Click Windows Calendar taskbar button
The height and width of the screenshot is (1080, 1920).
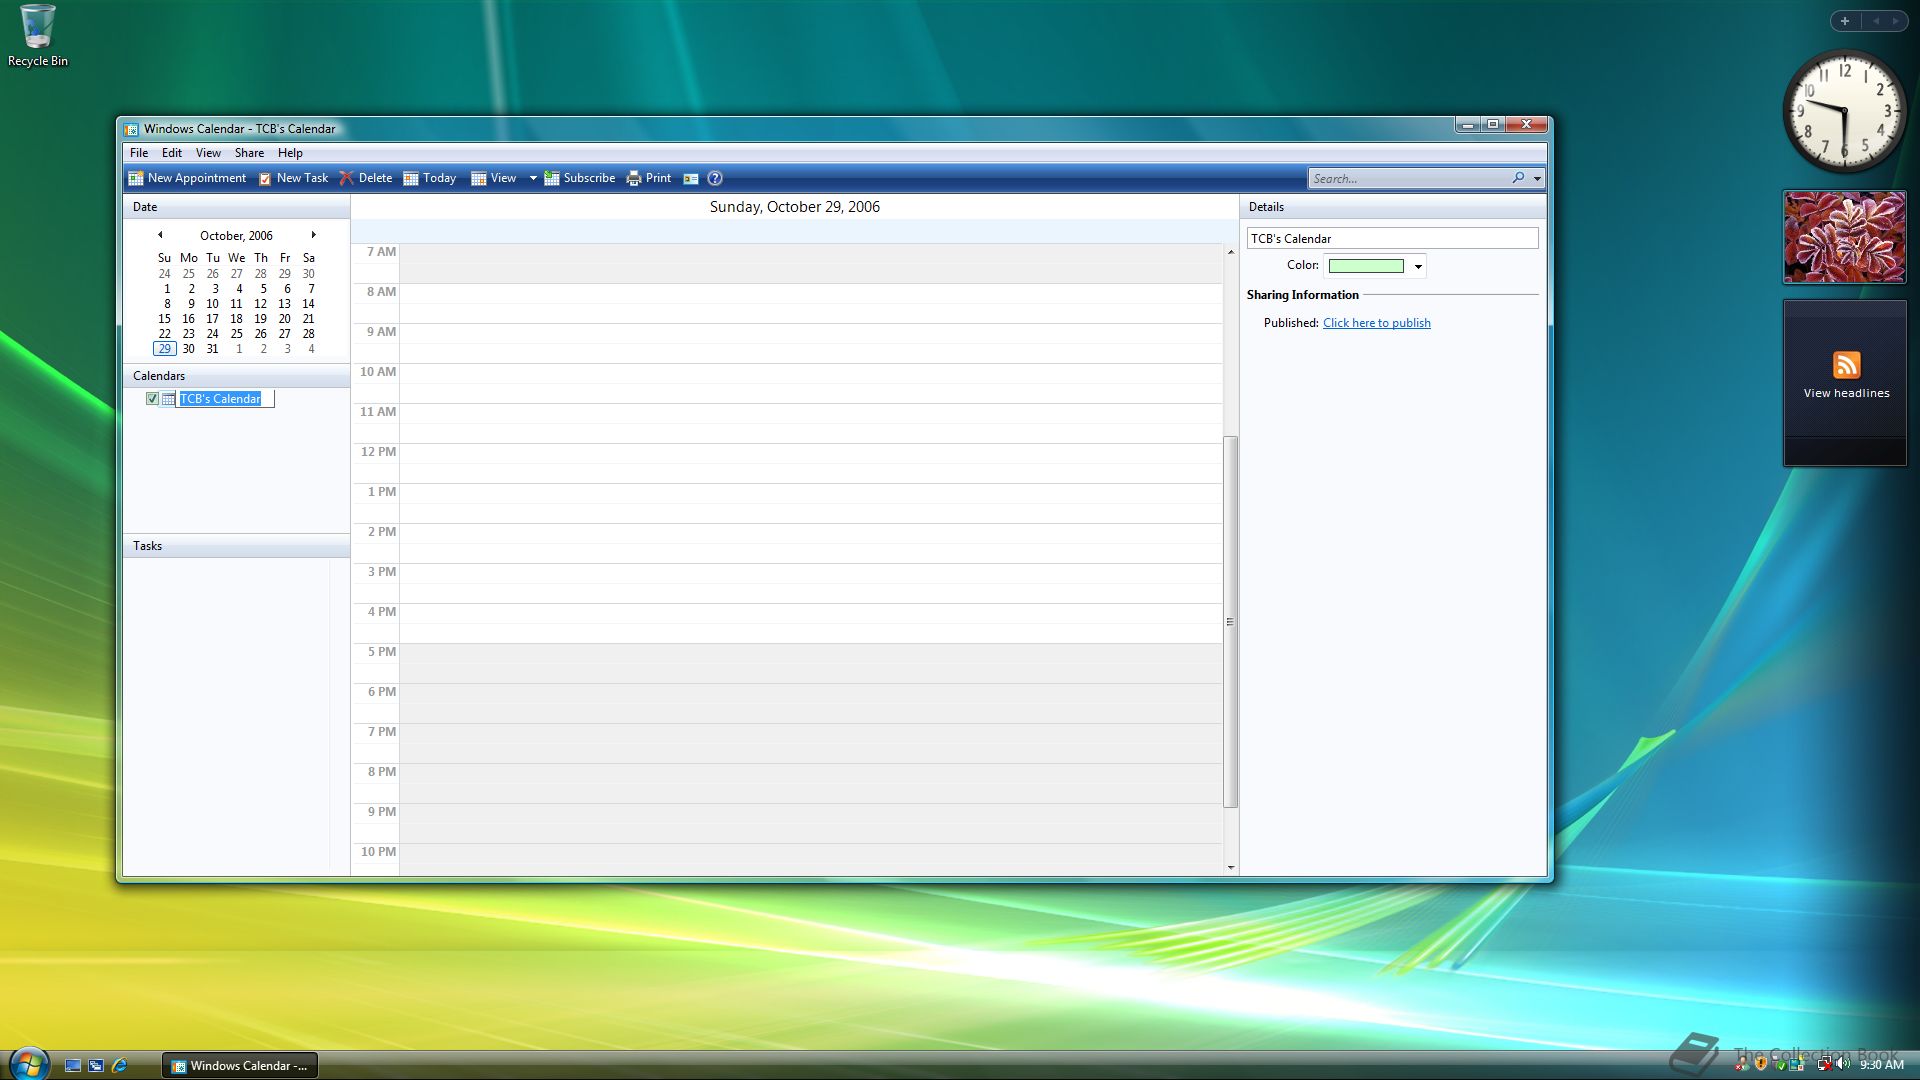coord(239,1066)
